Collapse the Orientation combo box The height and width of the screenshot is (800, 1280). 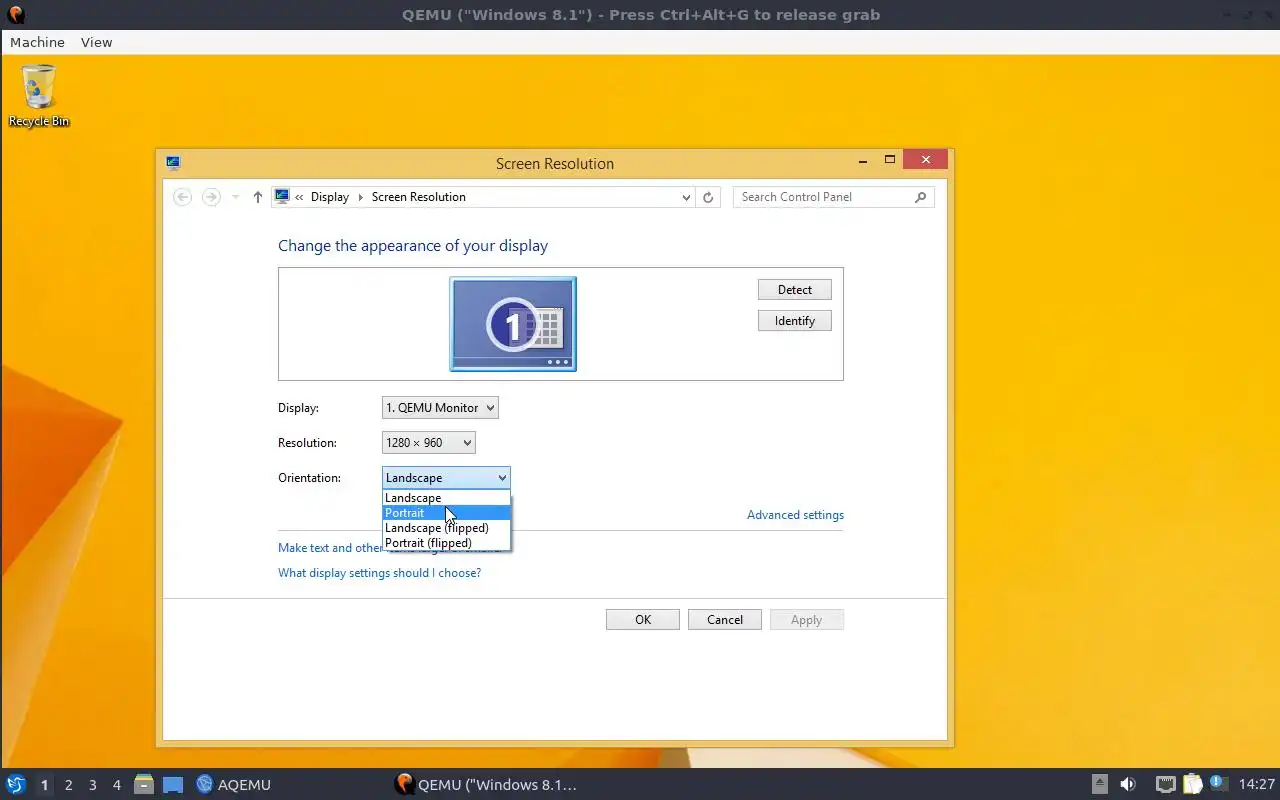click(x=446, y=478)
